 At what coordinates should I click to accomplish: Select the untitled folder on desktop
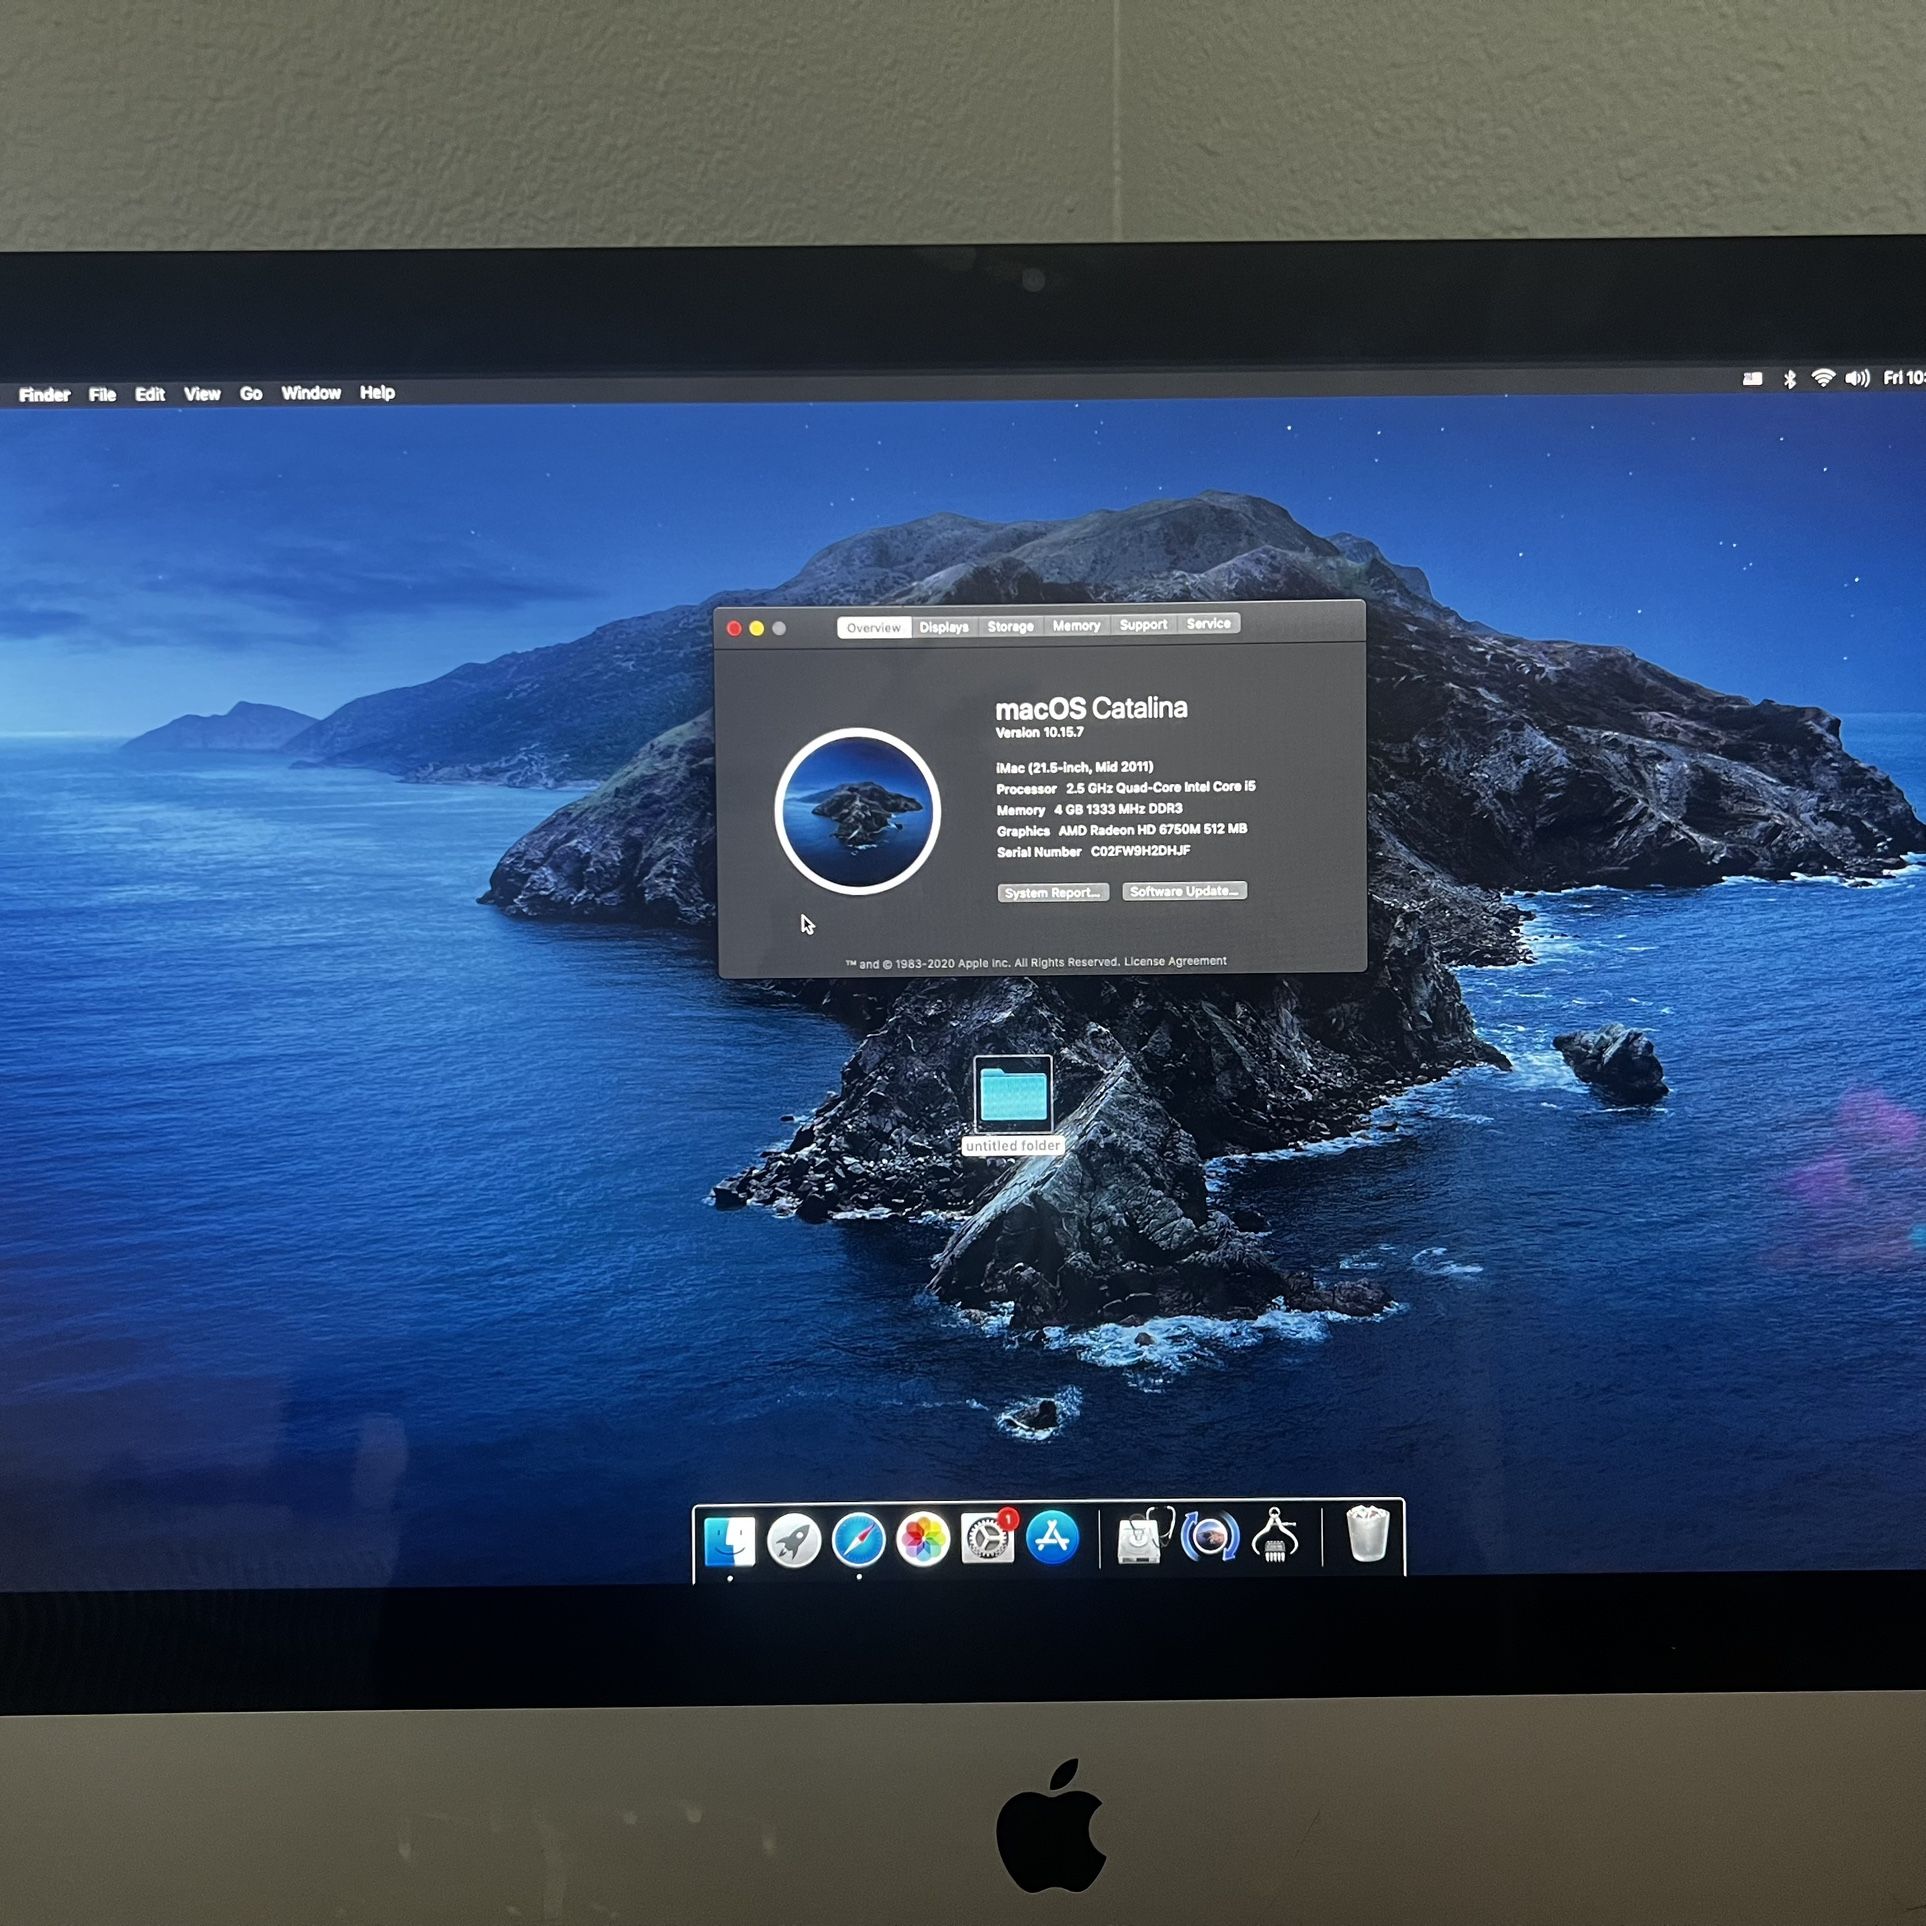click(x=1013, y=1096)
